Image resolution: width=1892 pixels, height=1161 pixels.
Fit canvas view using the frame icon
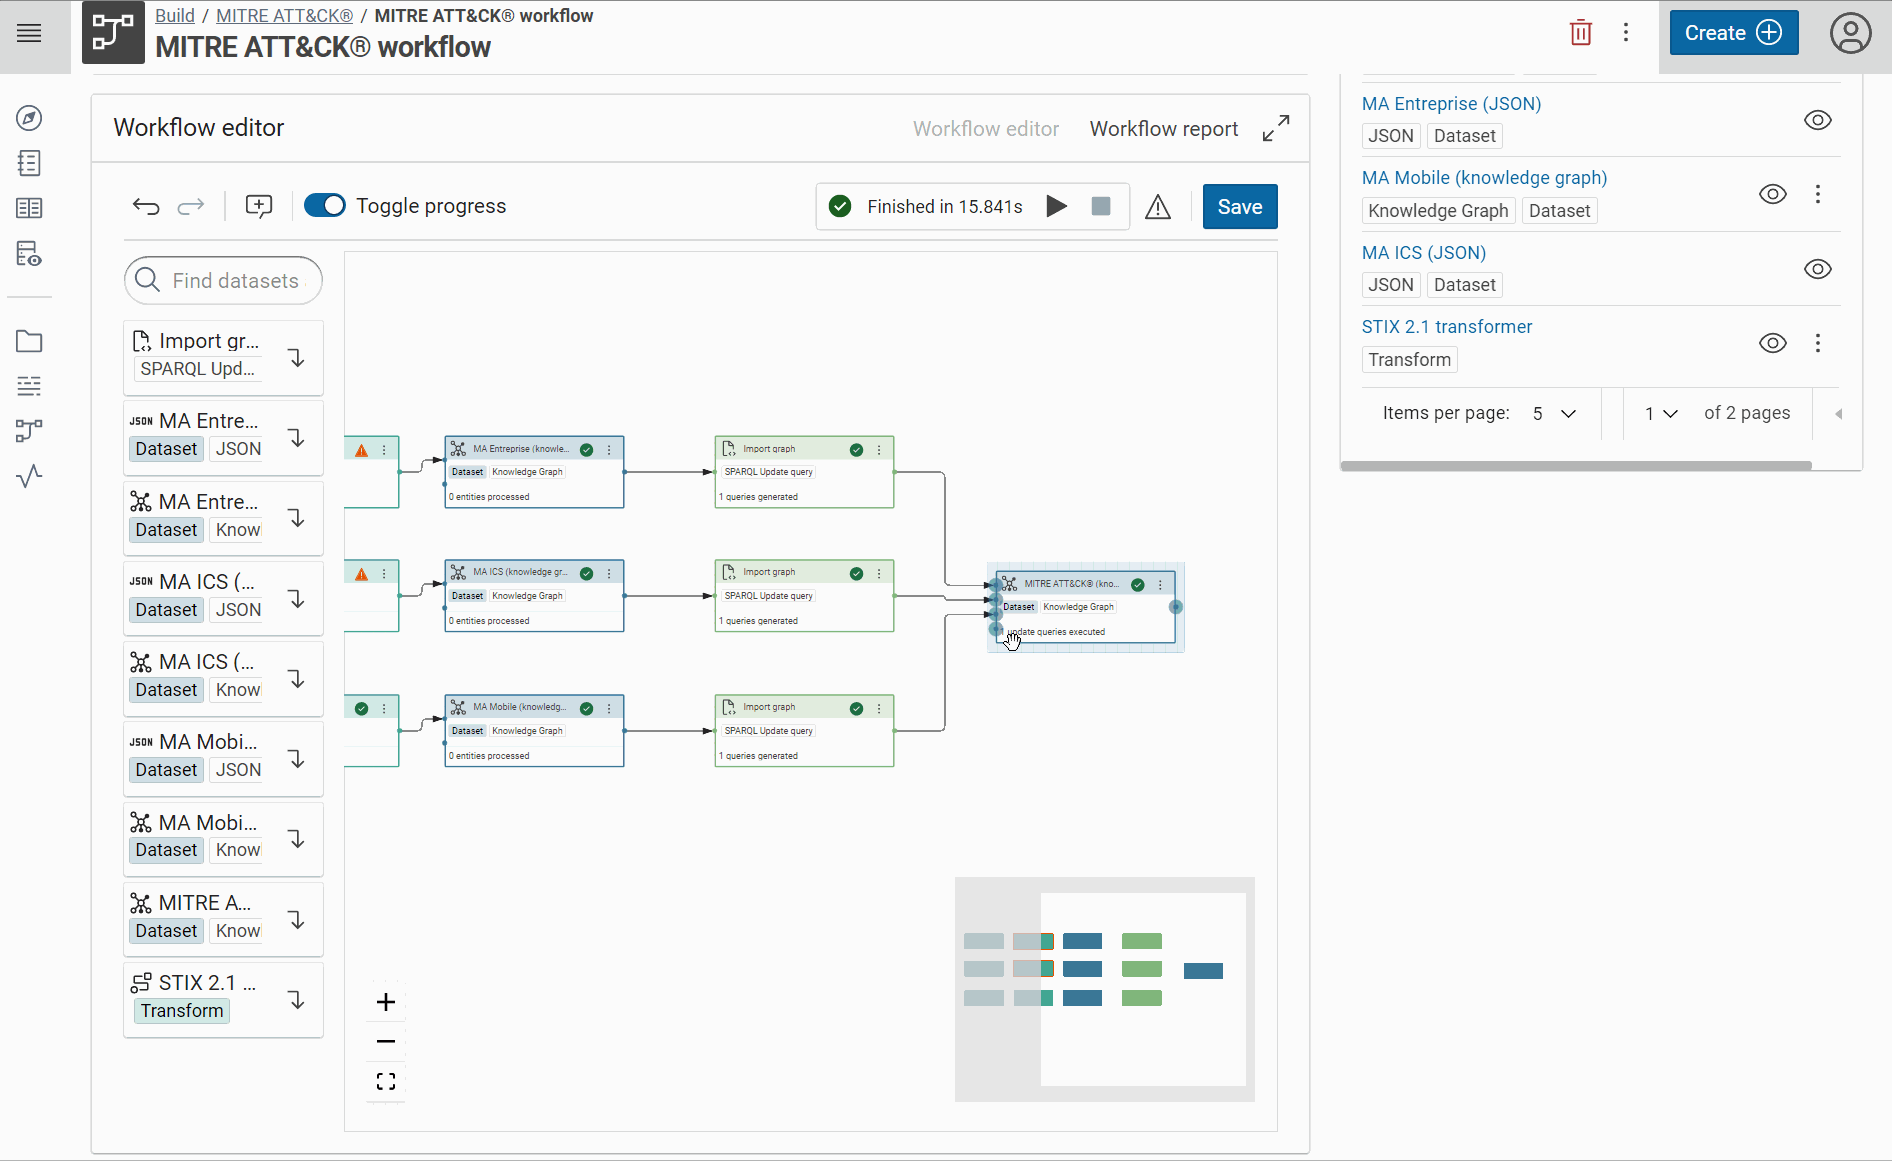coord(386,1082)
